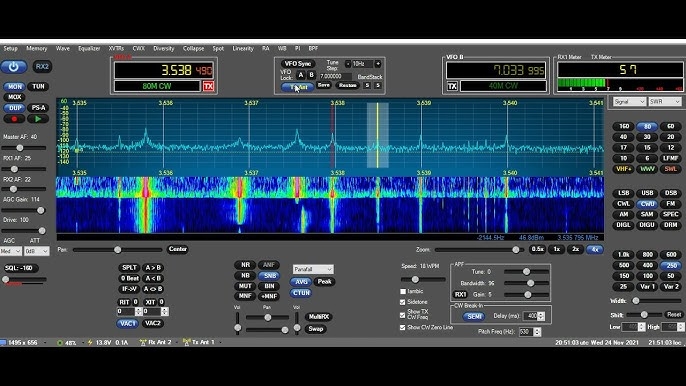Open the Linearity menu
686x386 pixels.
[x=243, y=49]
